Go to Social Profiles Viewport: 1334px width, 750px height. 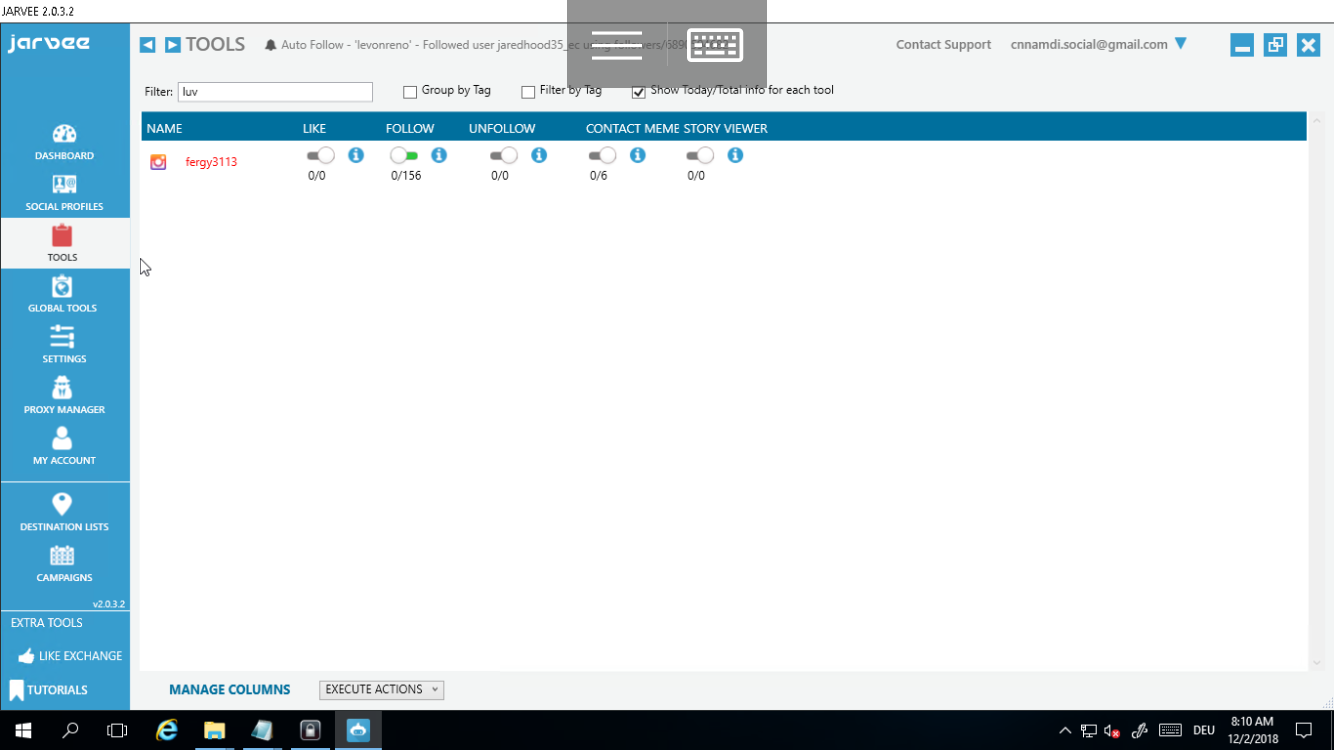[64, 193]
